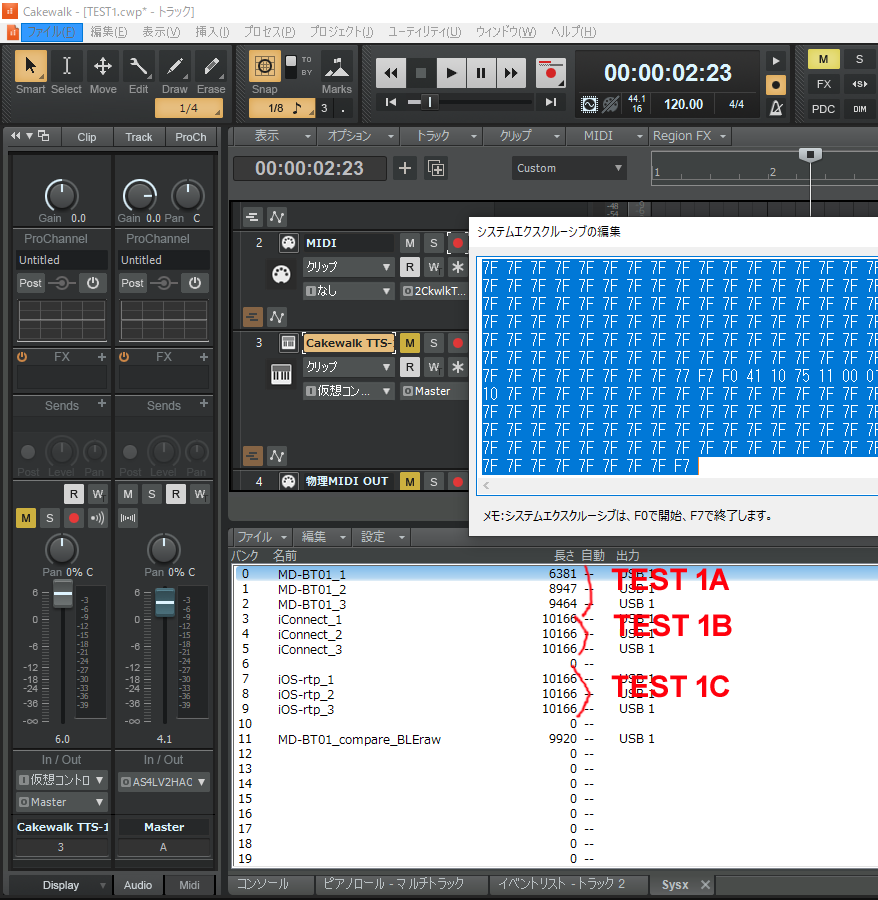This screenshot has width=878, height=900.
Task: Stop playback in the transport
Action: point(421,73)
